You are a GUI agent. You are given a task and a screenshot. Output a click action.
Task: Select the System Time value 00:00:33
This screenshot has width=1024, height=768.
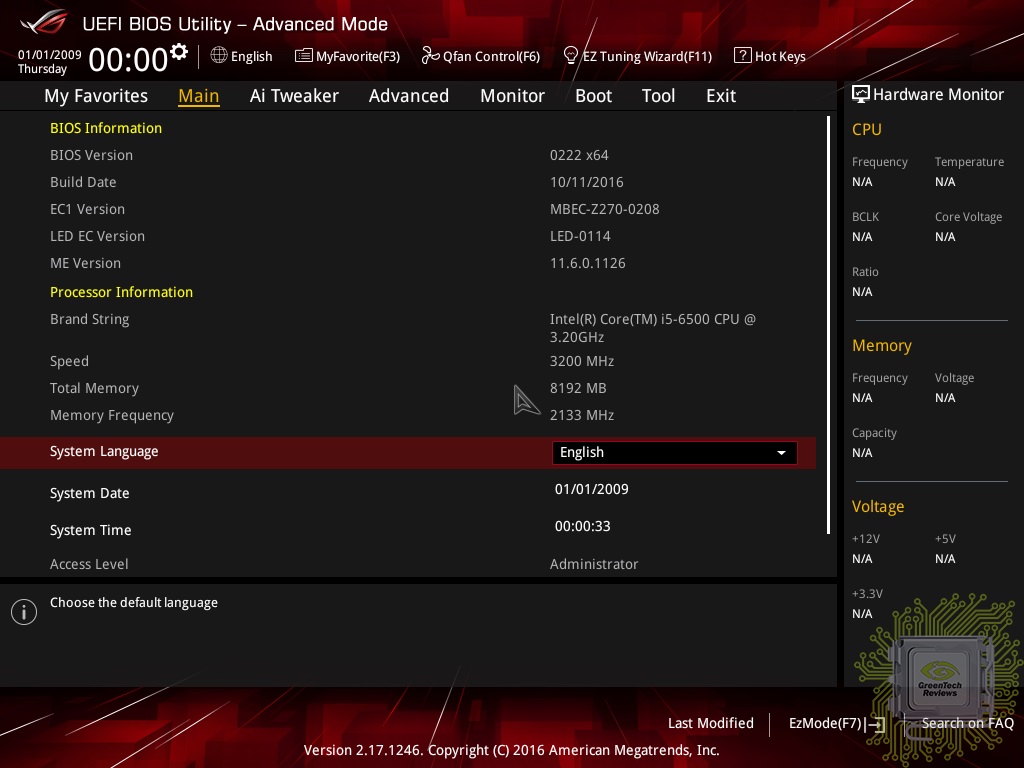point(583,526)
